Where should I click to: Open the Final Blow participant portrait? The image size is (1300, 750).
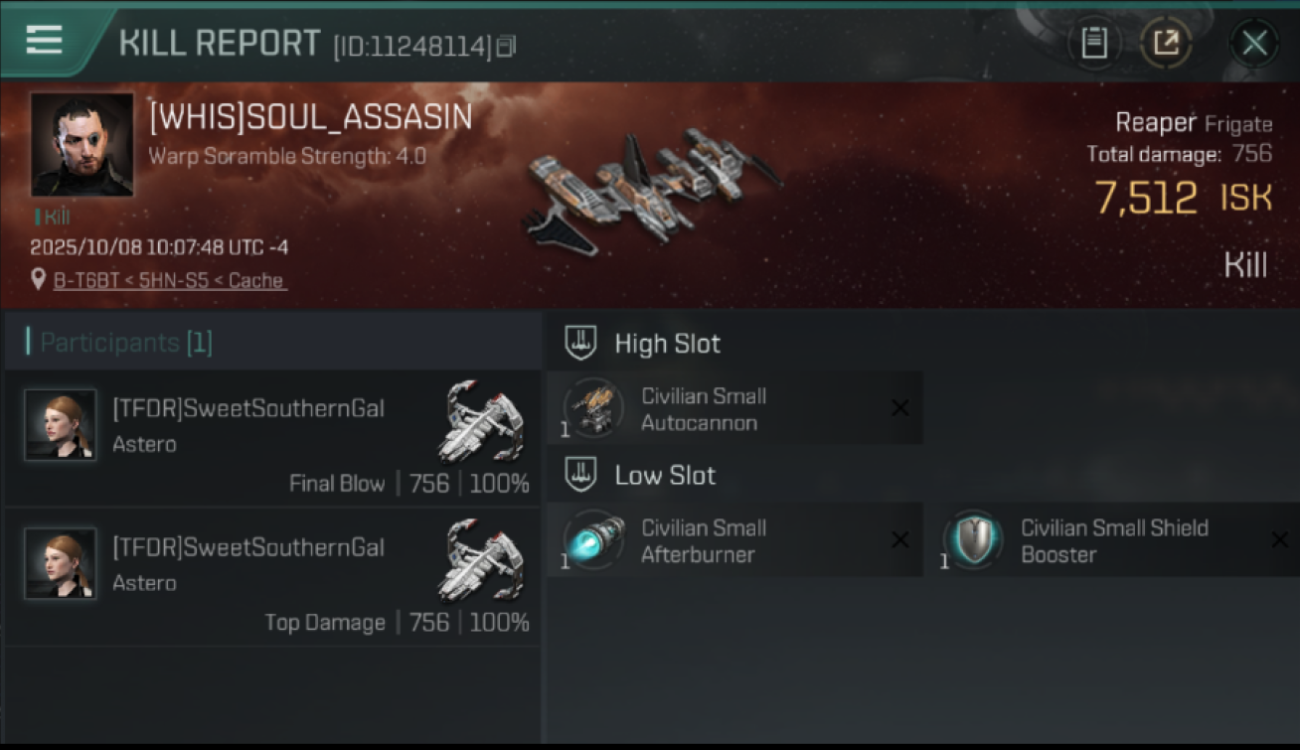(x=60, y=425)
